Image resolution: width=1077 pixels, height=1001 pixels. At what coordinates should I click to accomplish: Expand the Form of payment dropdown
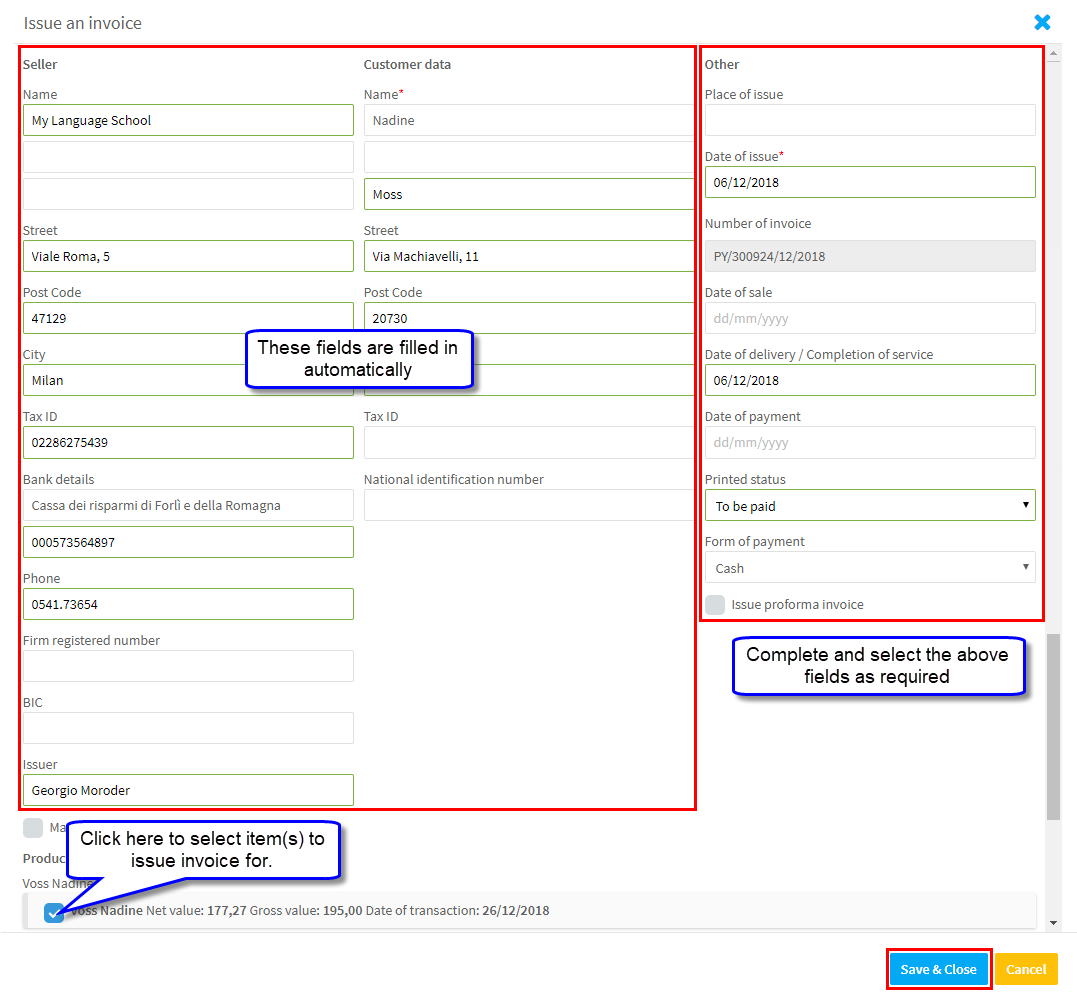coord(869,568)
